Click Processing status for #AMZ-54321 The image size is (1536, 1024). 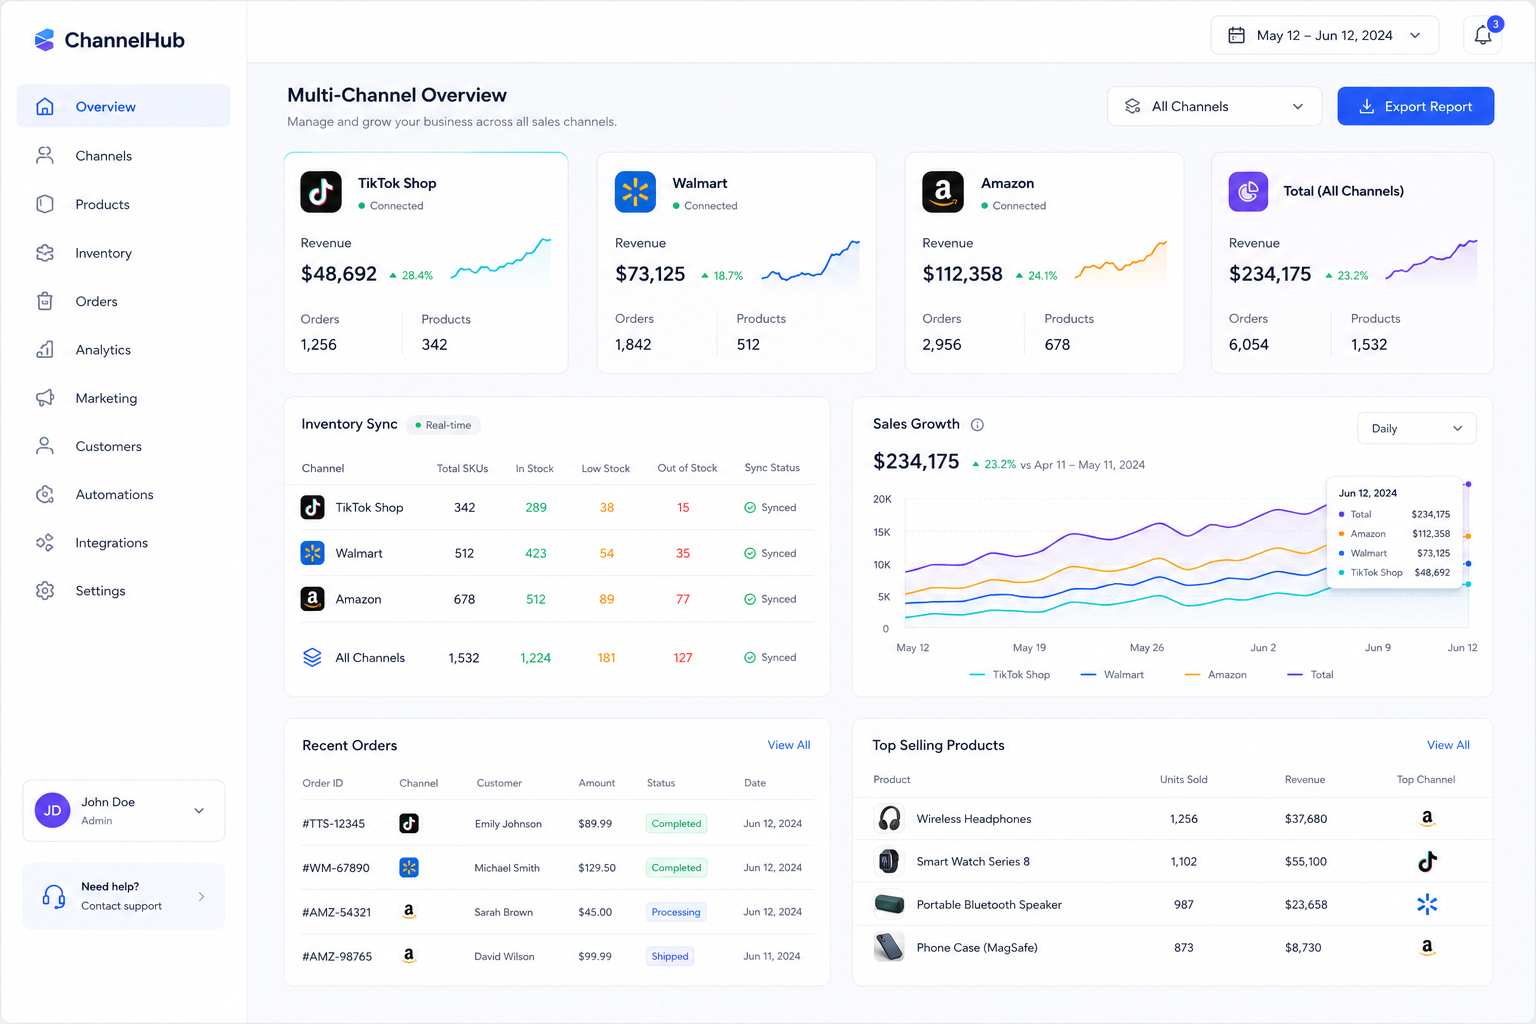pyautogui.click(x=676, y=912)
